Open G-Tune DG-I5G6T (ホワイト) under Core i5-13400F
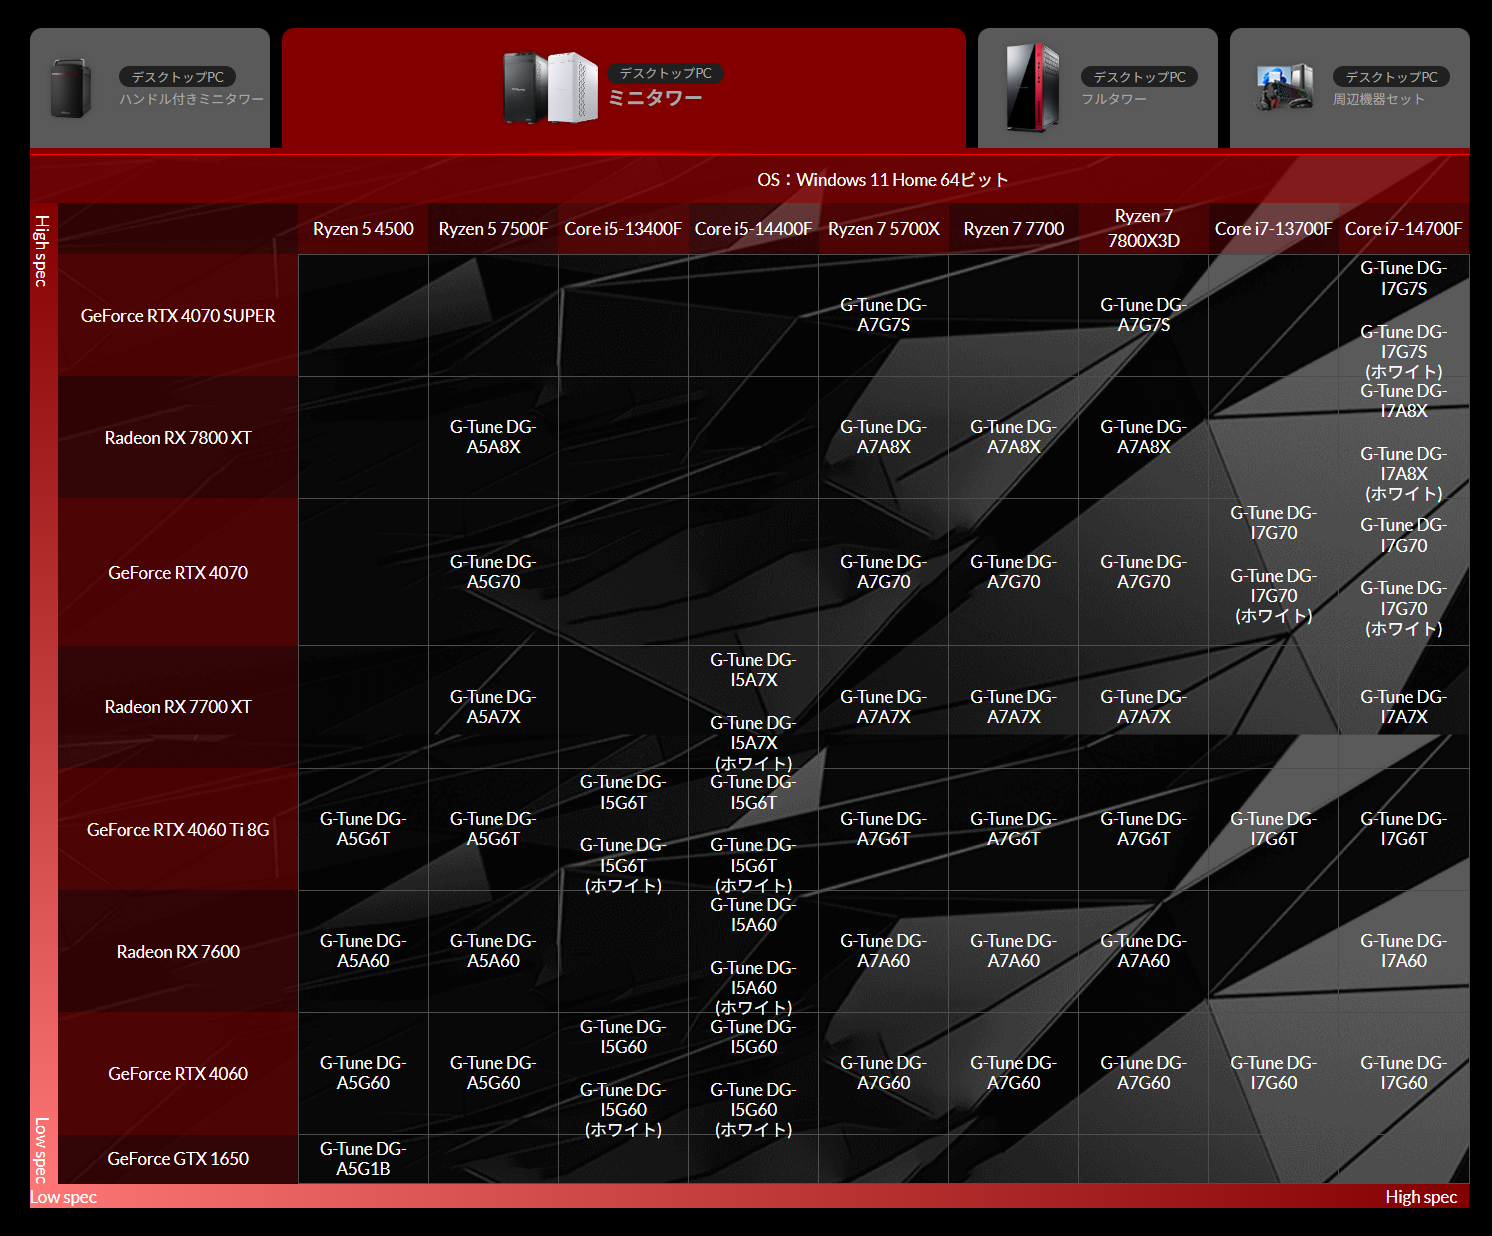Viewport: 1492px width, 1236px height. [x=624, y=865]
